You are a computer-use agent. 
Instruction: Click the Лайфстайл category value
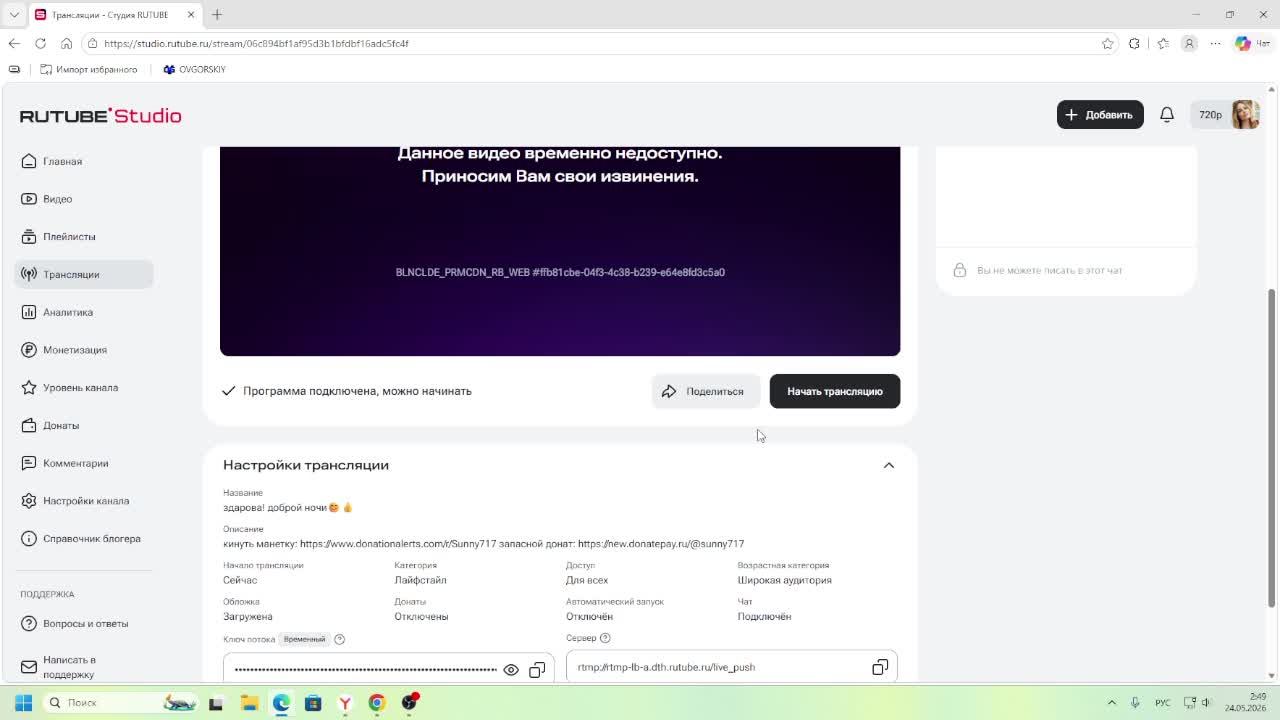(x=420, y=580)
